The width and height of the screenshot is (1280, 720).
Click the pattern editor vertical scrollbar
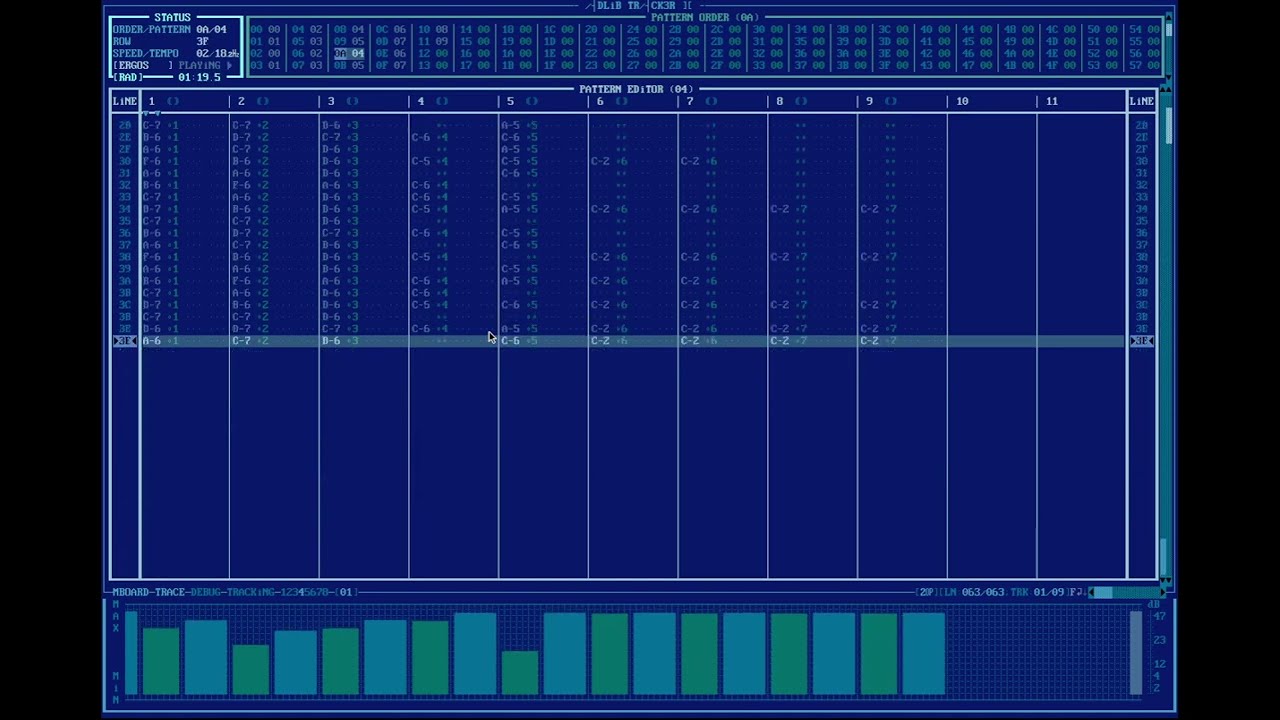coord(1166,335)
